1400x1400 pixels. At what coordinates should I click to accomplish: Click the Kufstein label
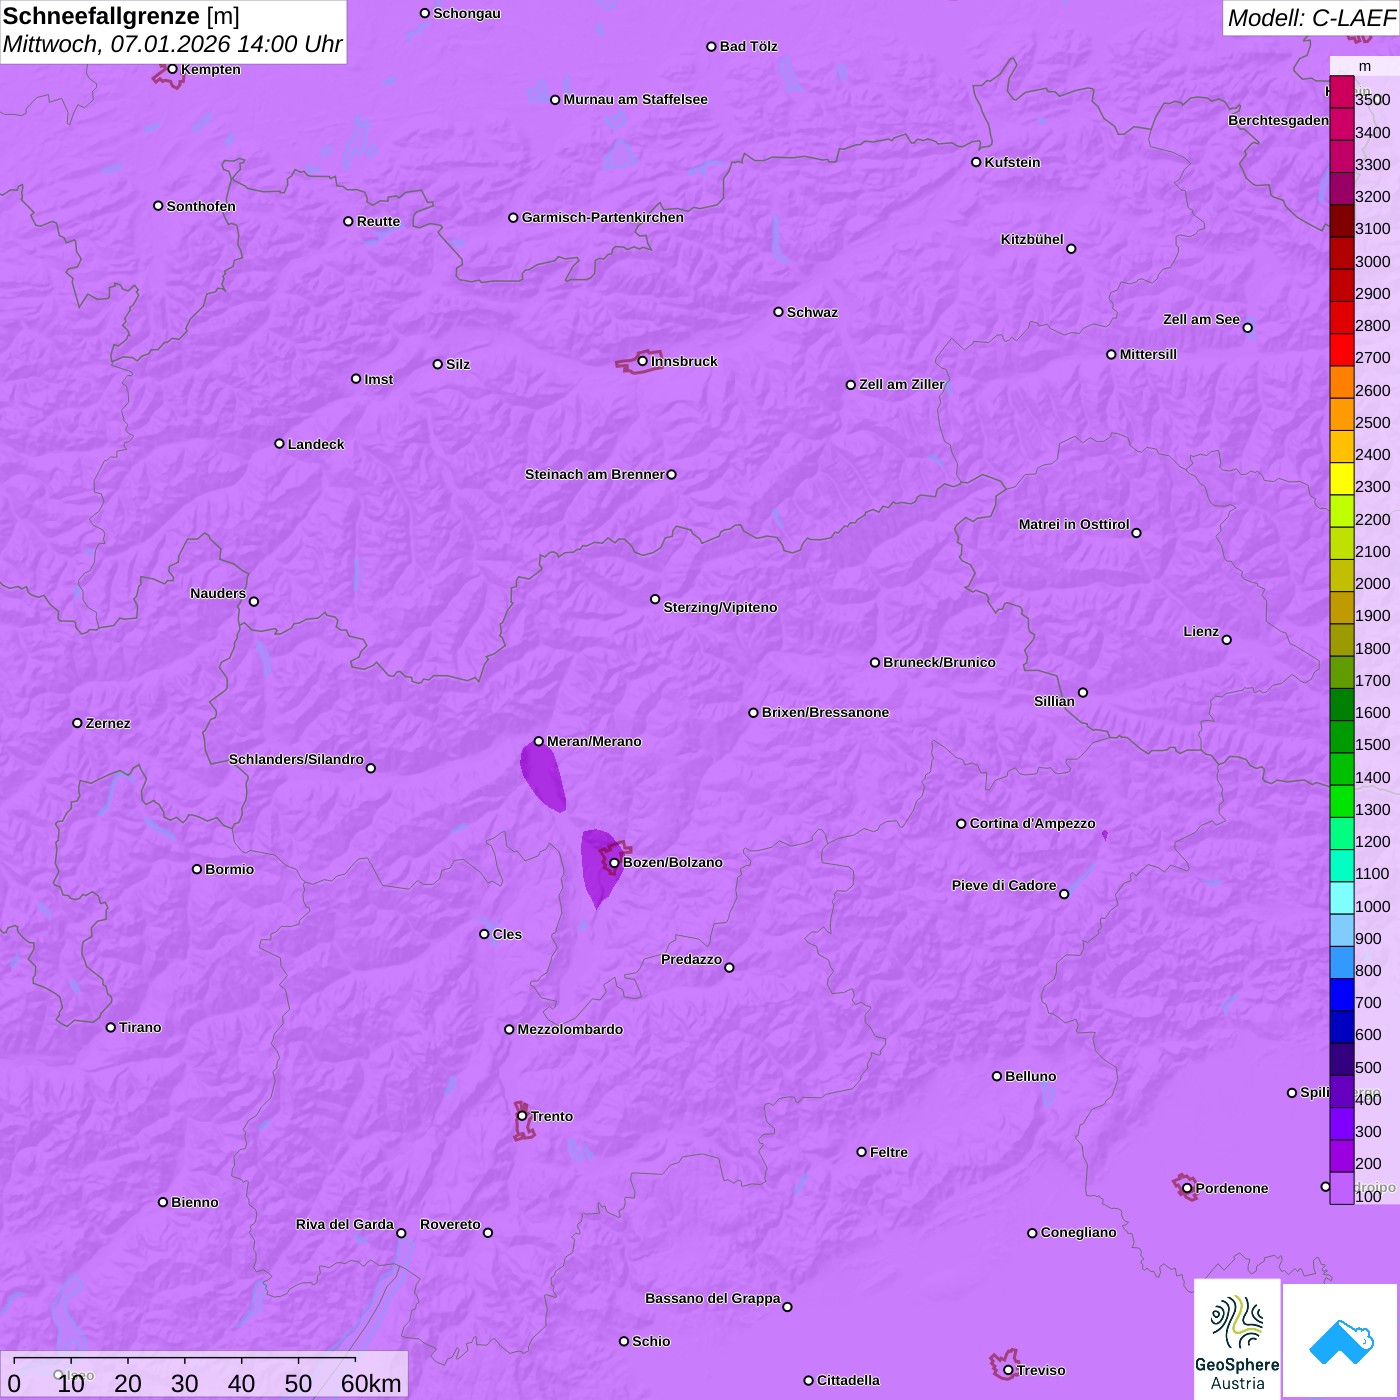tap(1012, 162)
